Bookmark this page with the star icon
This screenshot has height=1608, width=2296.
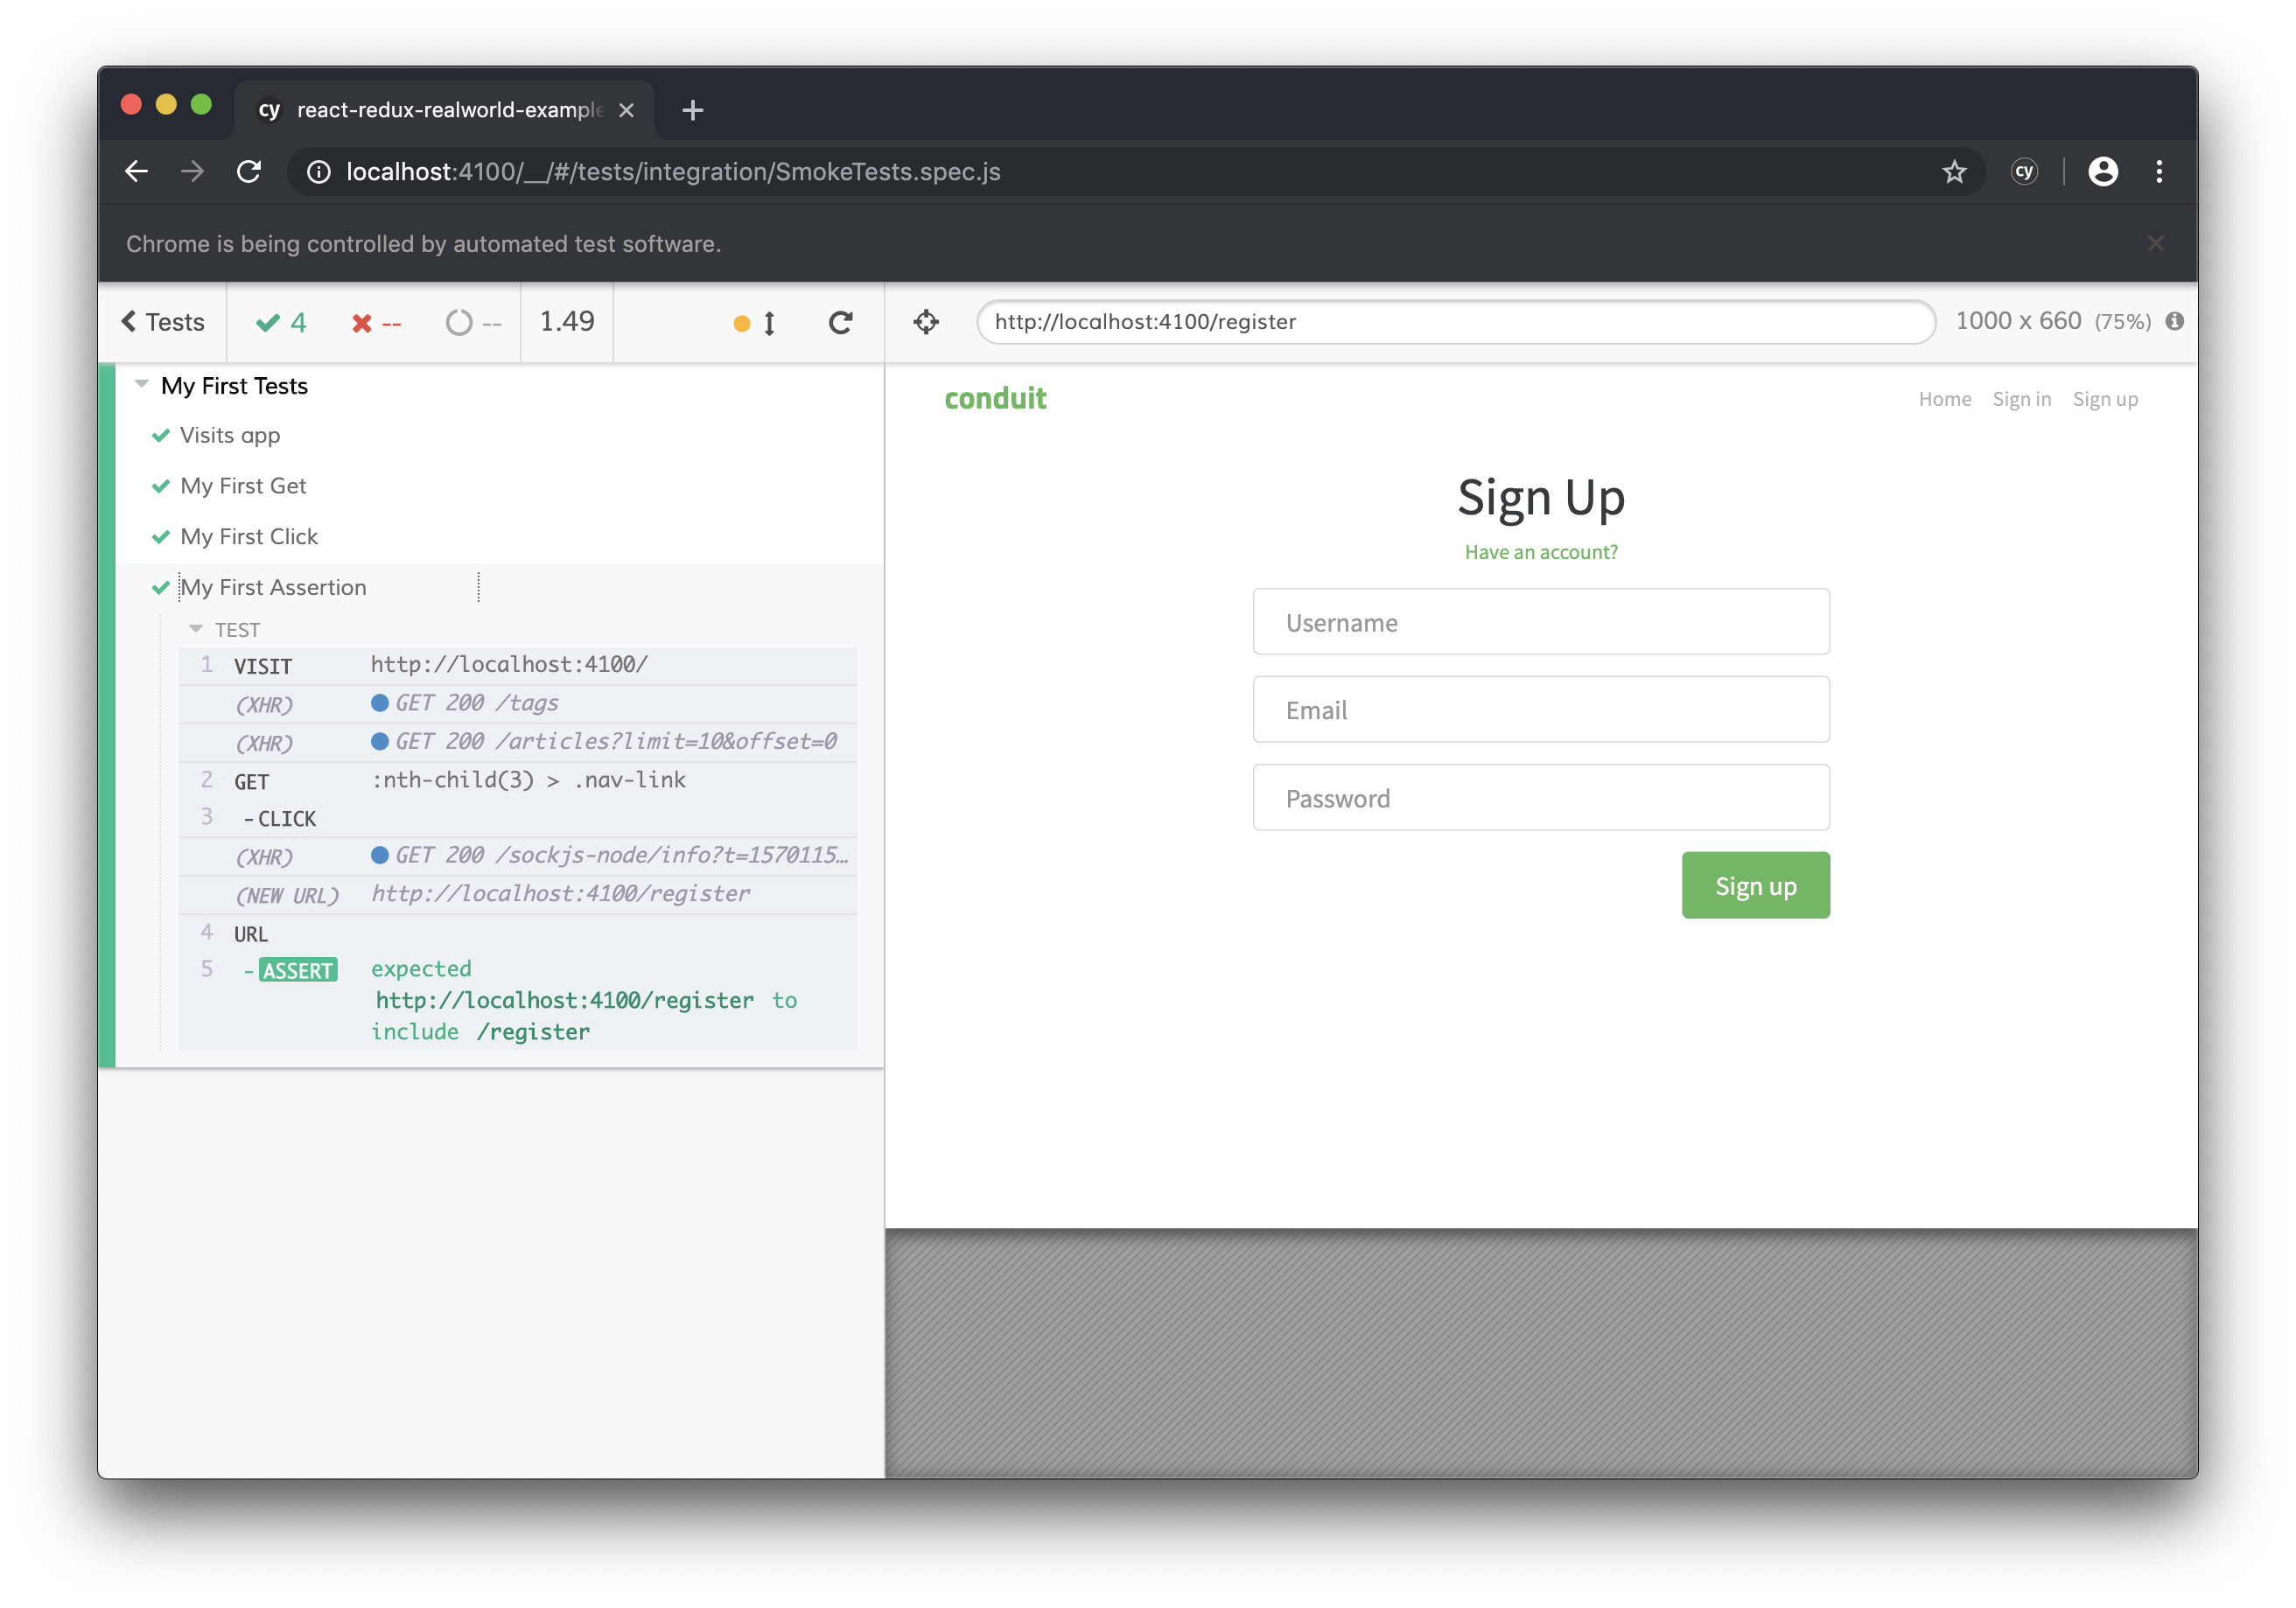point(1954,172)
